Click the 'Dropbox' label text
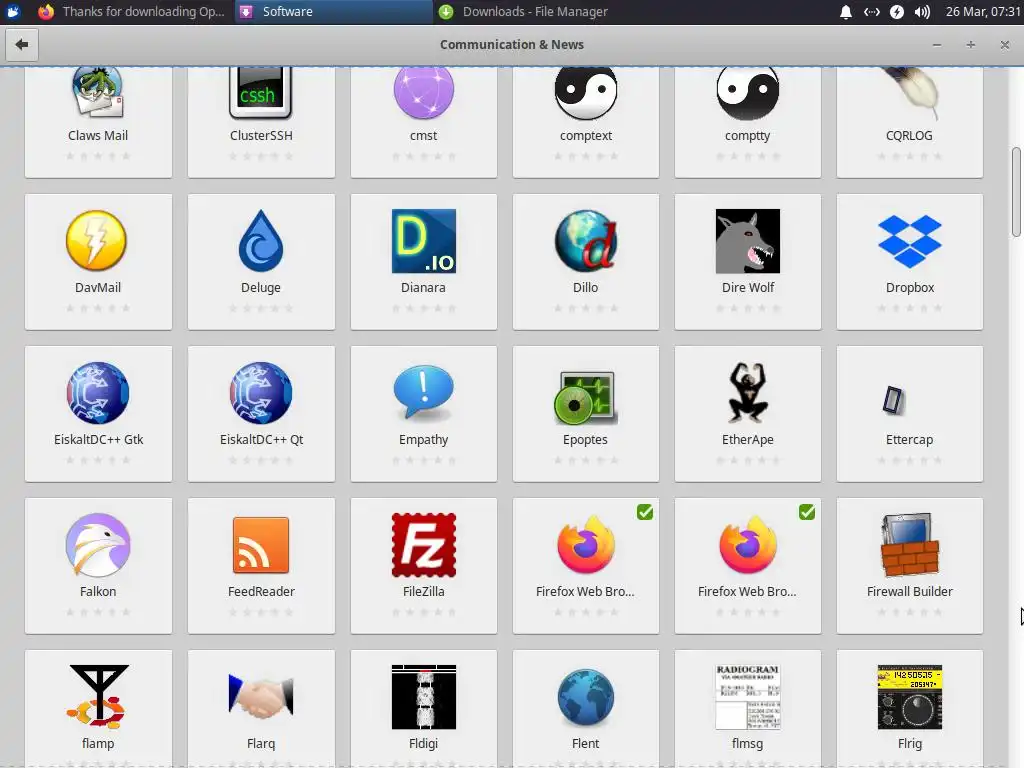1024x768 pixels. click(910, 287)
